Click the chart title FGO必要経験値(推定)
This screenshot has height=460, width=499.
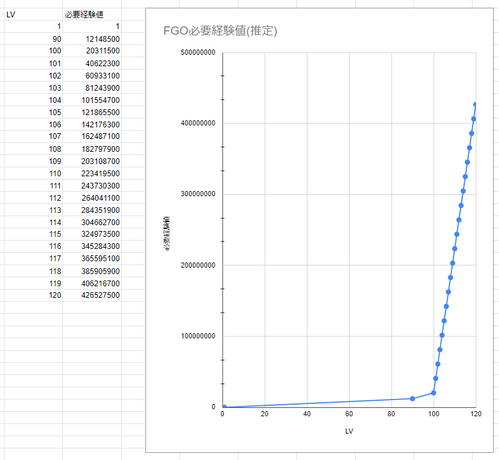tap(220, 31)
